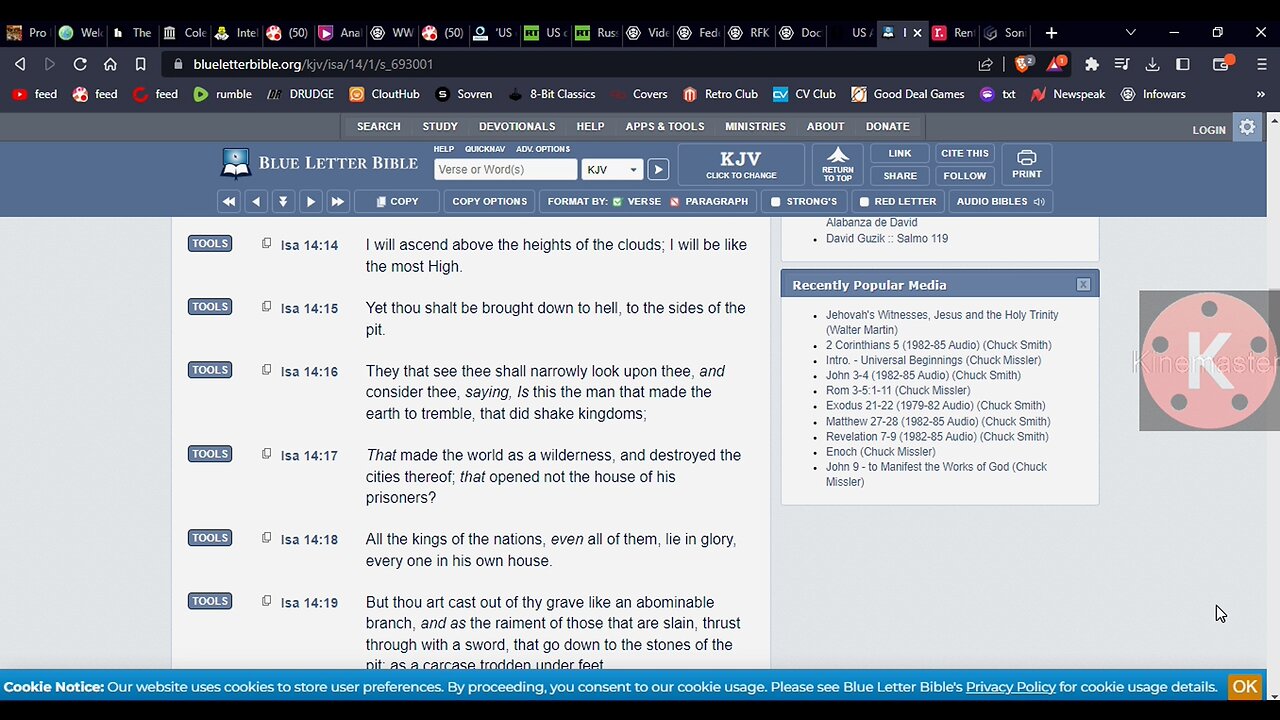
Task: Click the browser home button
Action: [110, 64]
